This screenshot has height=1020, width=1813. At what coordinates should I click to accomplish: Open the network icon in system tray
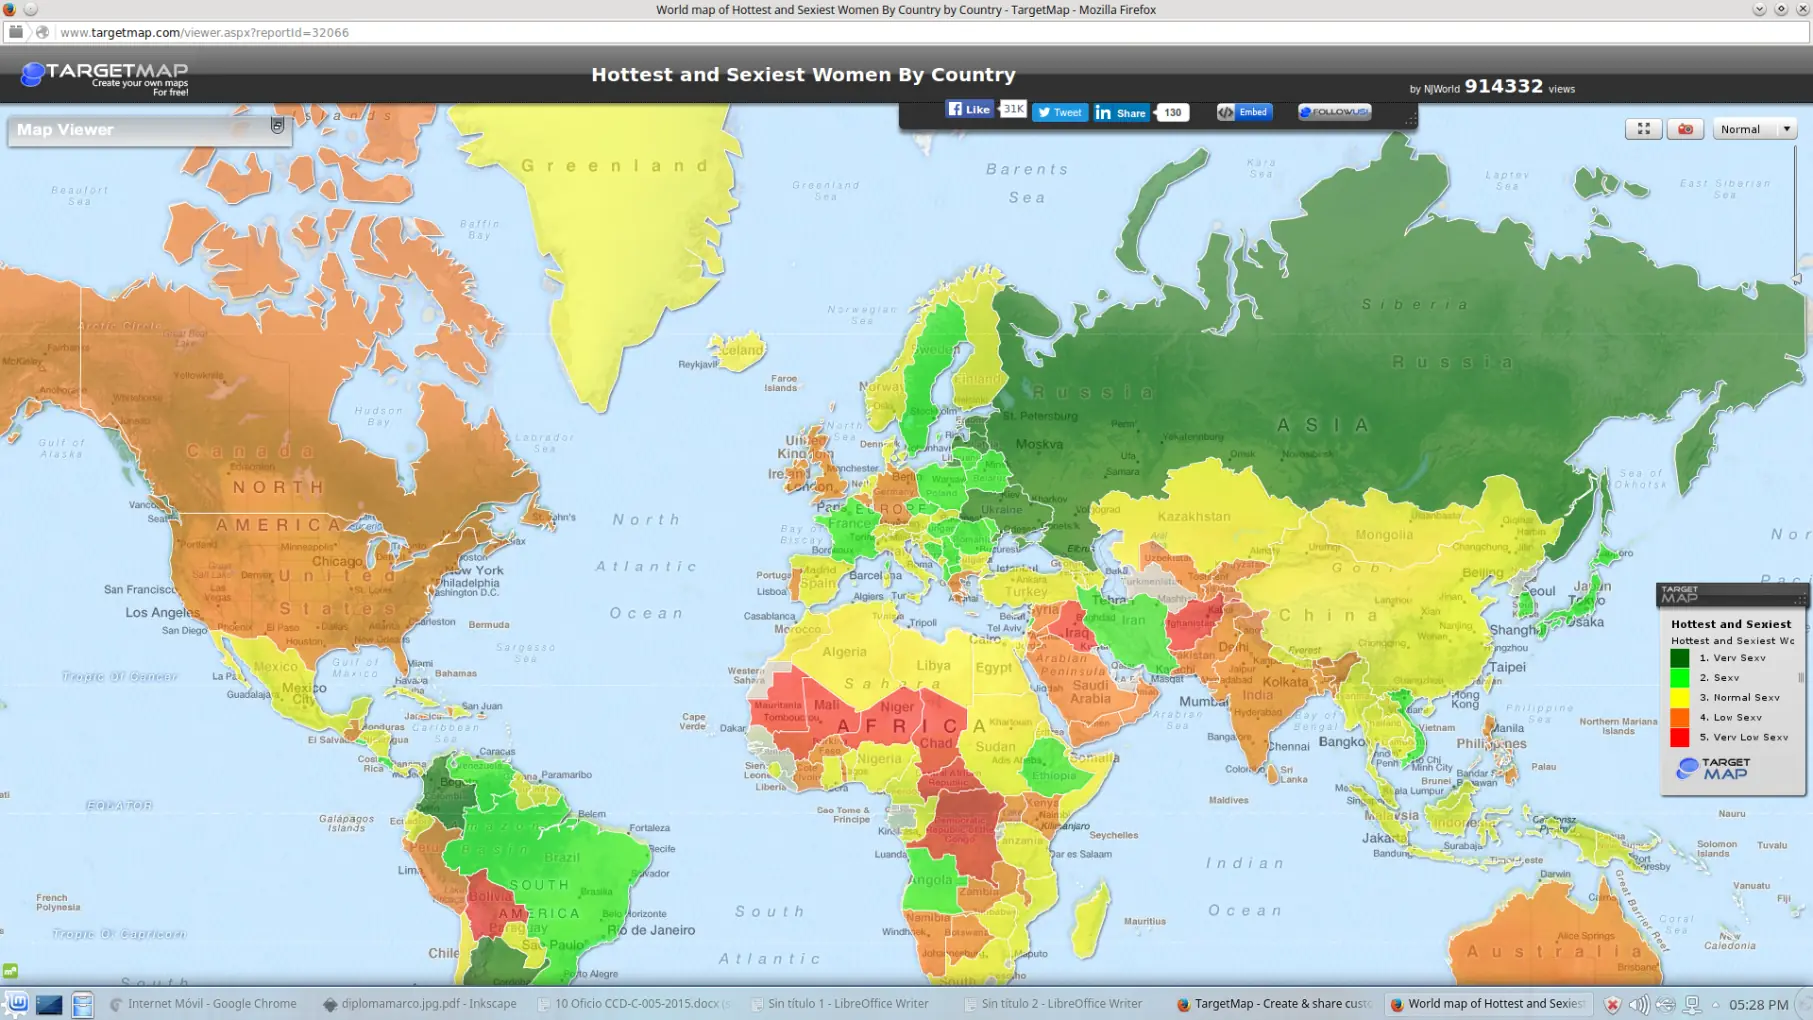pos(1691,1005)
